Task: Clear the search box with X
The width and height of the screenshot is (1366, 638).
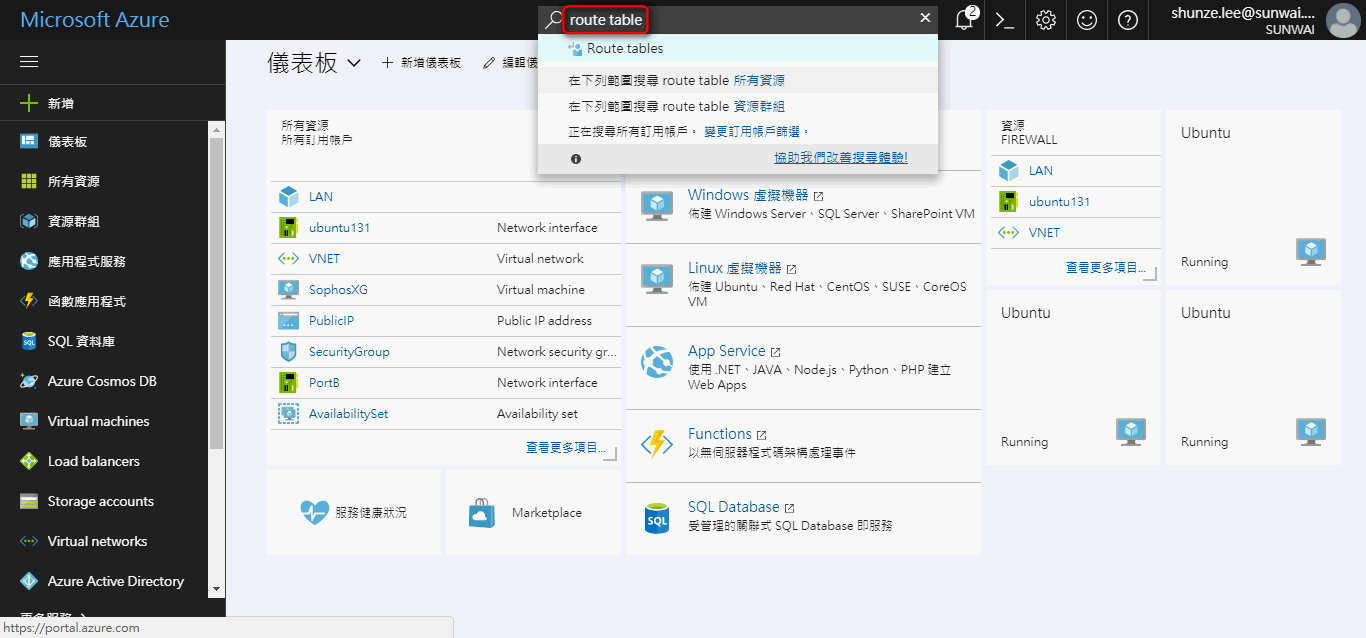Action: point(925,18)
